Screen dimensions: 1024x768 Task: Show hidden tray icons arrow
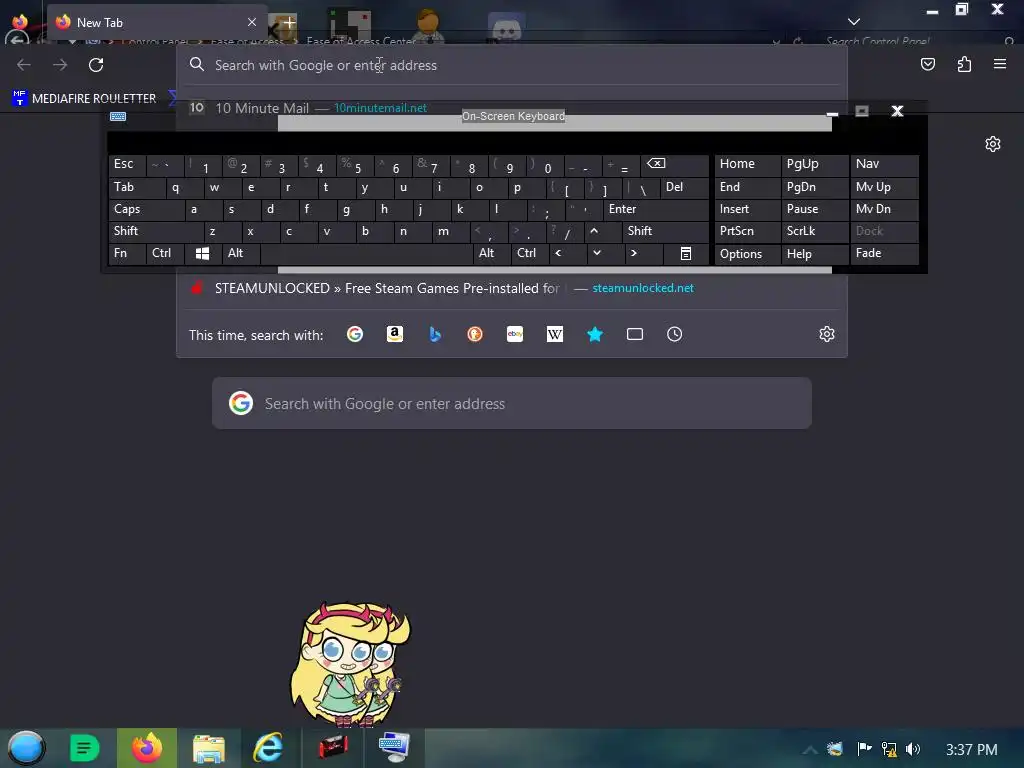click(x=810, y=750)
